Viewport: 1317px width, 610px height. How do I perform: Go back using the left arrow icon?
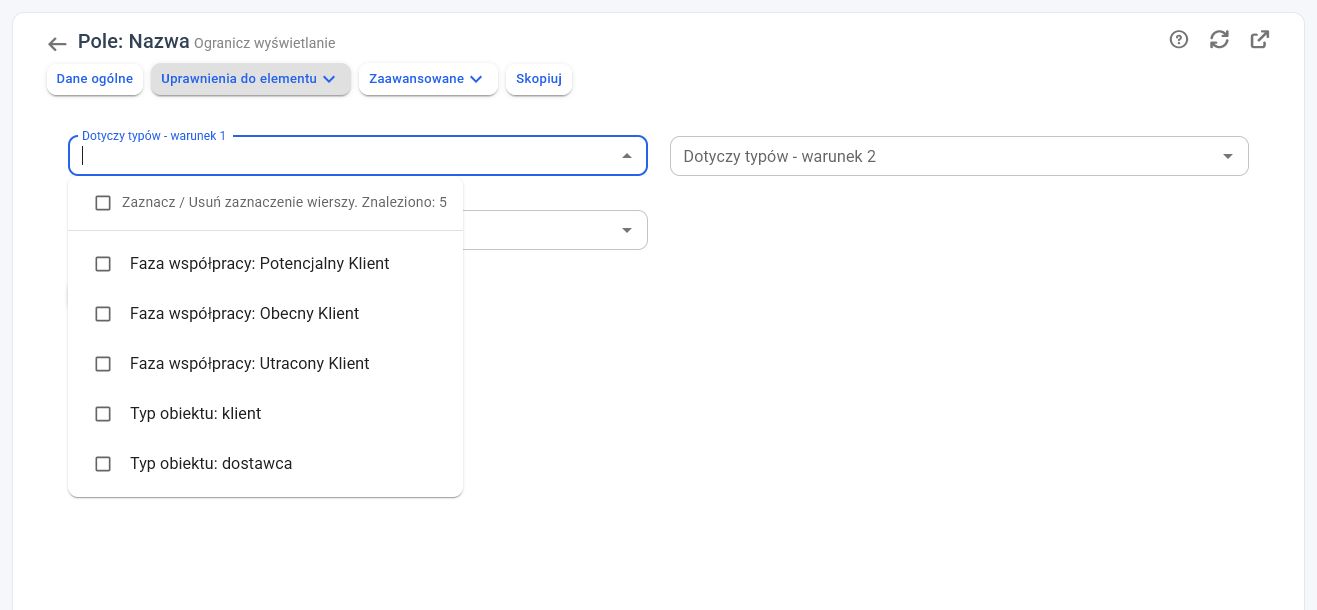click(57, 44)
